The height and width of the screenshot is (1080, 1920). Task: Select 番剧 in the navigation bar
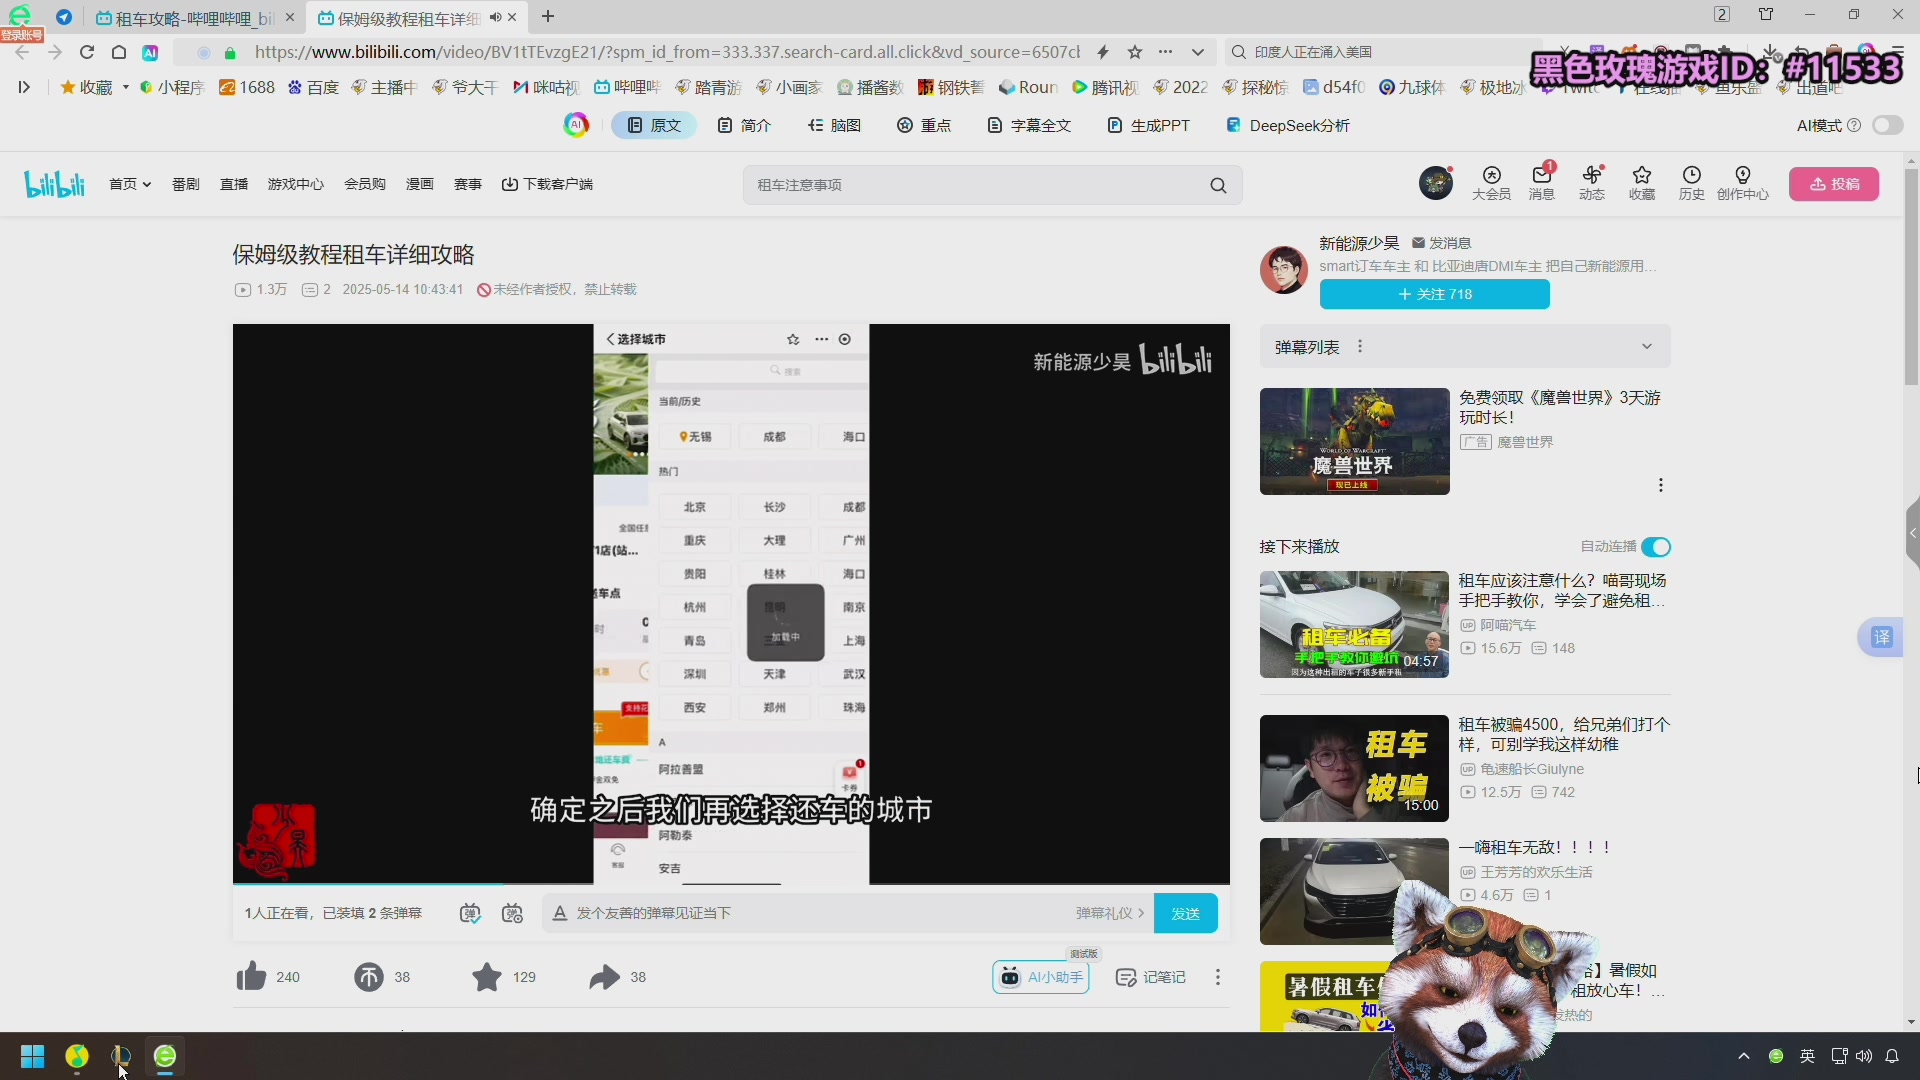(185, 184)
